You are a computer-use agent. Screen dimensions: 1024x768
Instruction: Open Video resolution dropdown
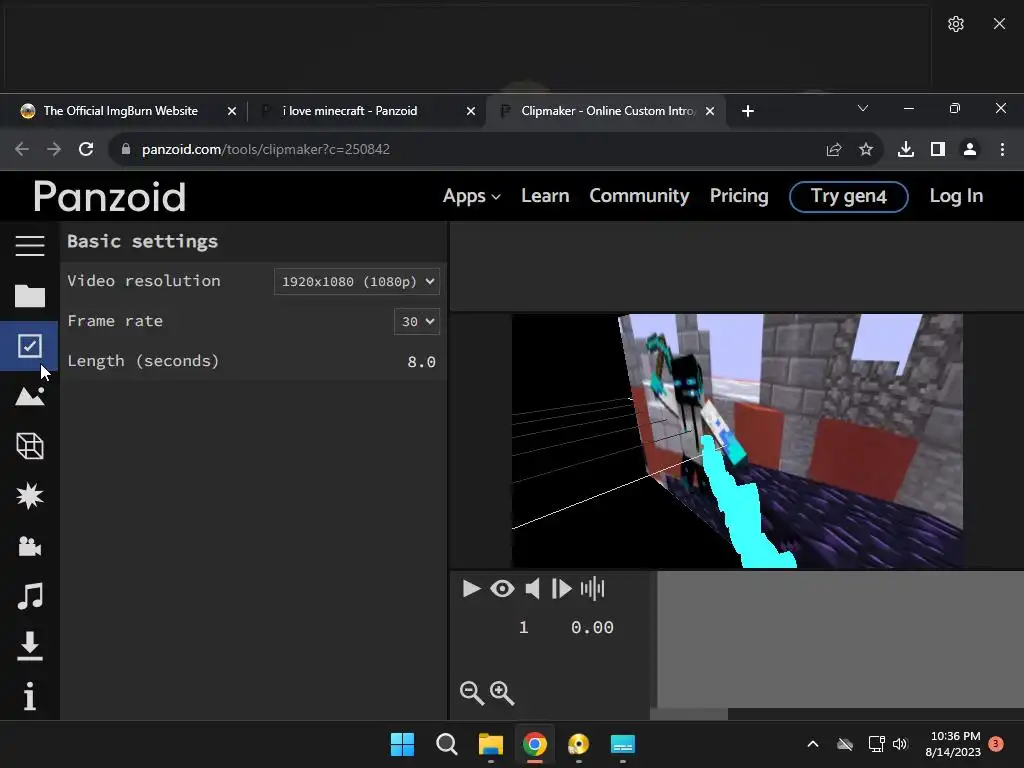point(357,281)
